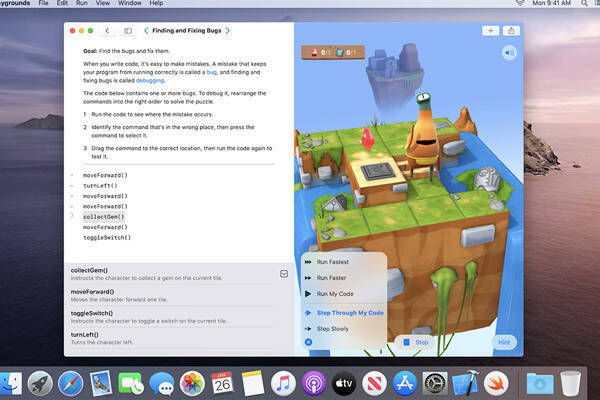The width and height of the screenshot is (600, 400).
Task: Insert toggleSwitch() from suggestions list
Action: 92,313
